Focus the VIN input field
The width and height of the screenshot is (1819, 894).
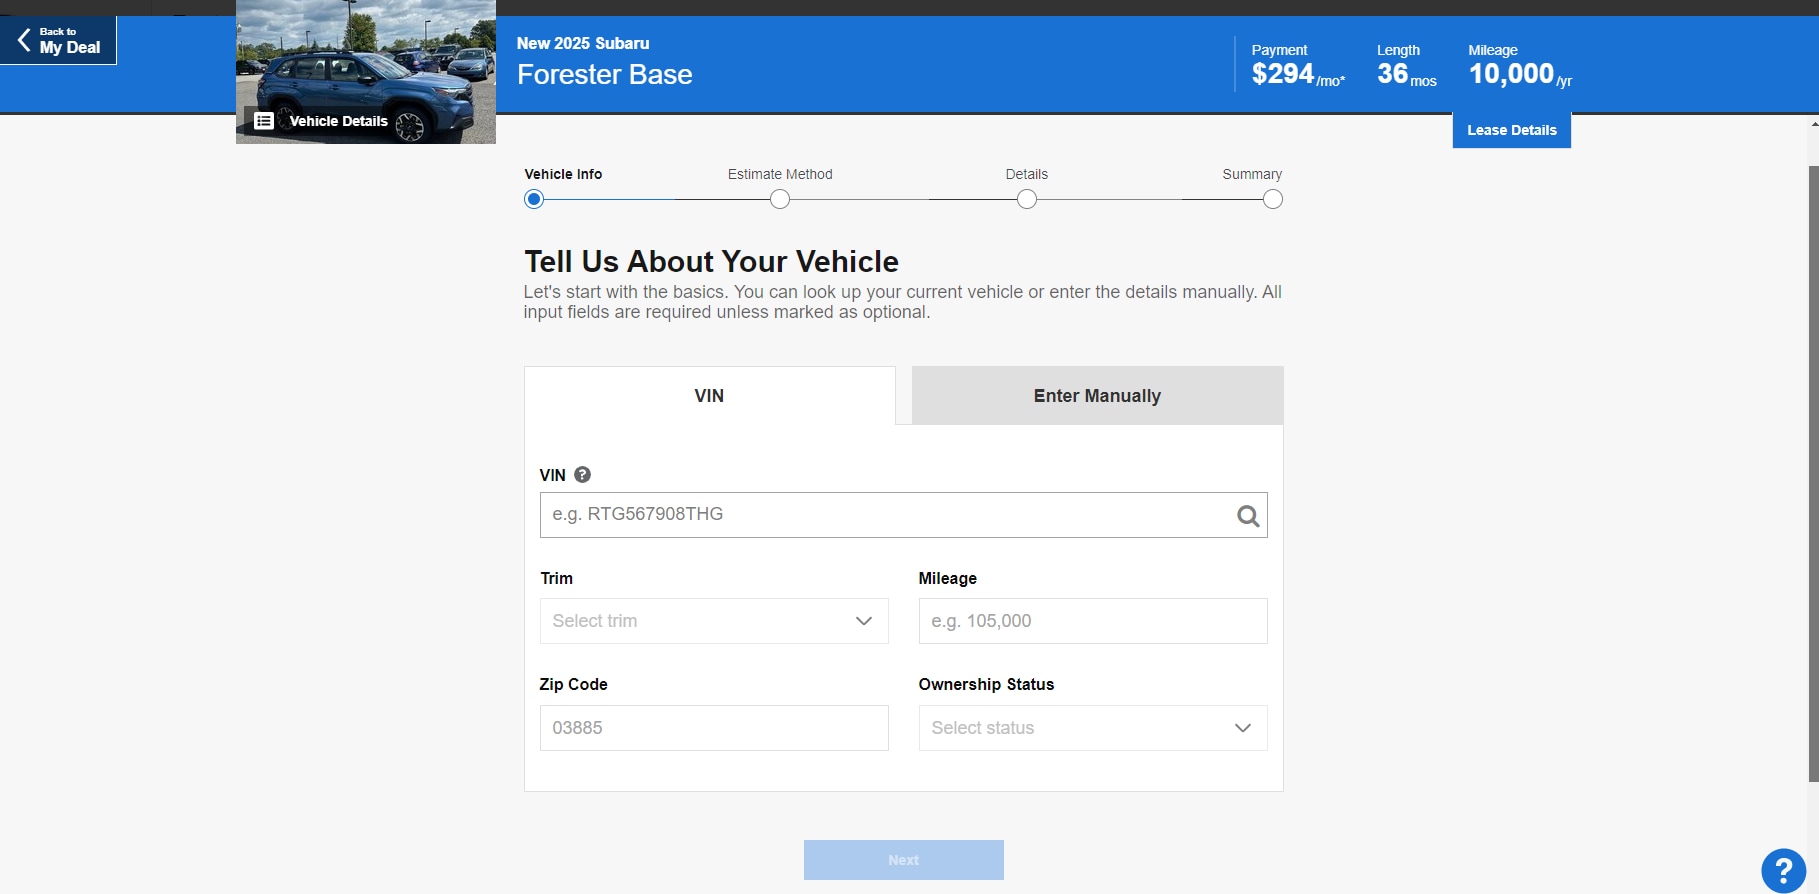click(x=903, y=515)
